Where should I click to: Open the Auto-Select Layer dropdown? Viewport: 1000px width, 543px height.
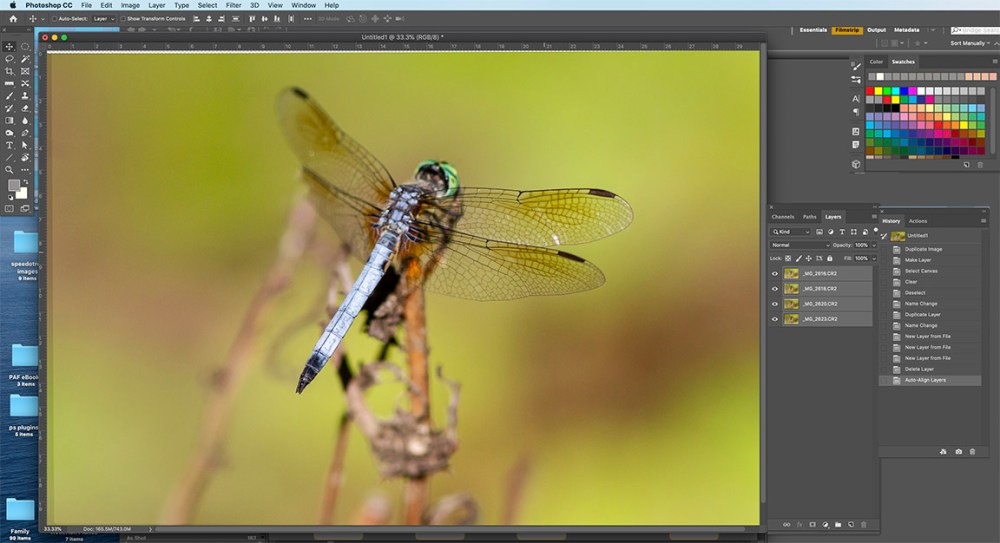point(104,19)
